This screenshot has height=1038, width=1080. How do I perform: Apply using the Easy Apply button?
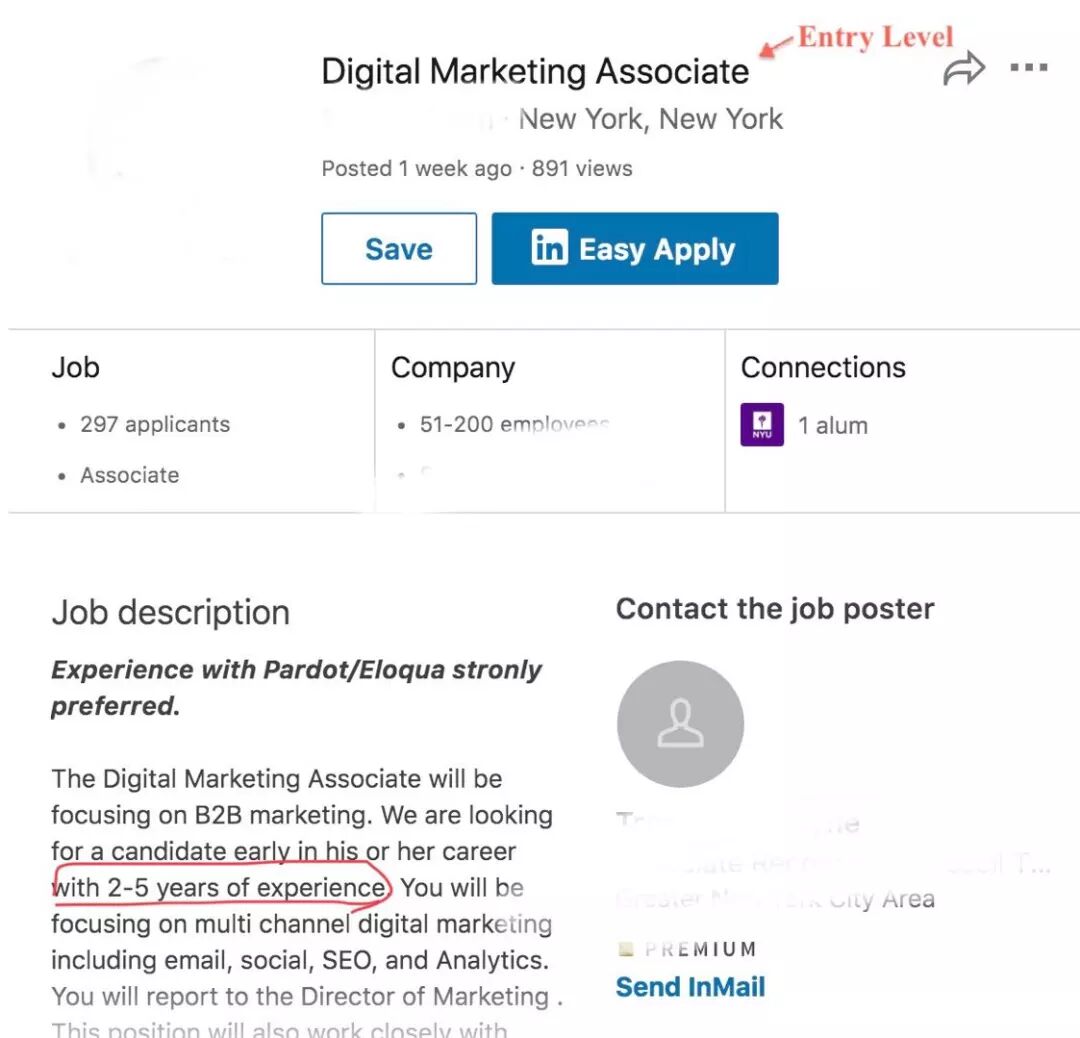tap(634, 249)
